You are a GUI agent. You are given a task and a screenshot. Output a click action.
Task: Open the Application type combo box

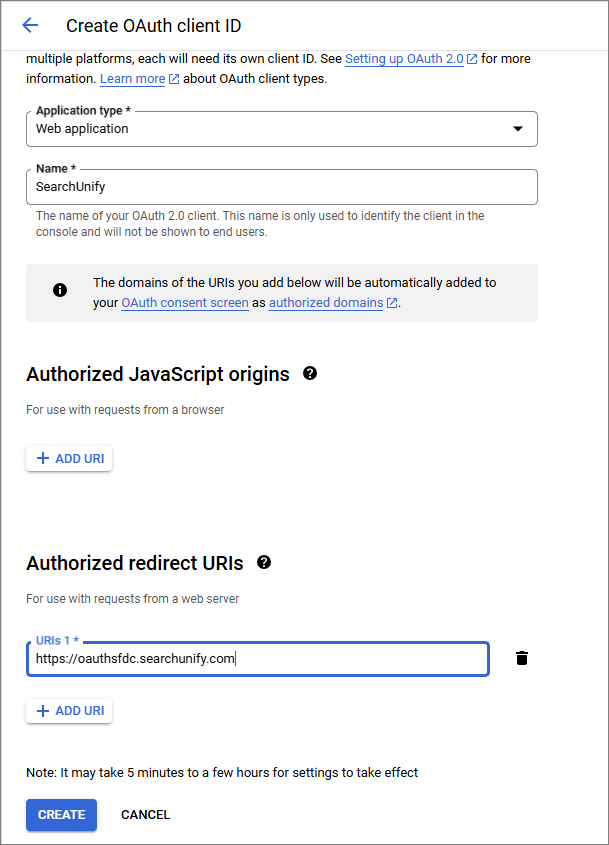[282, 129]
